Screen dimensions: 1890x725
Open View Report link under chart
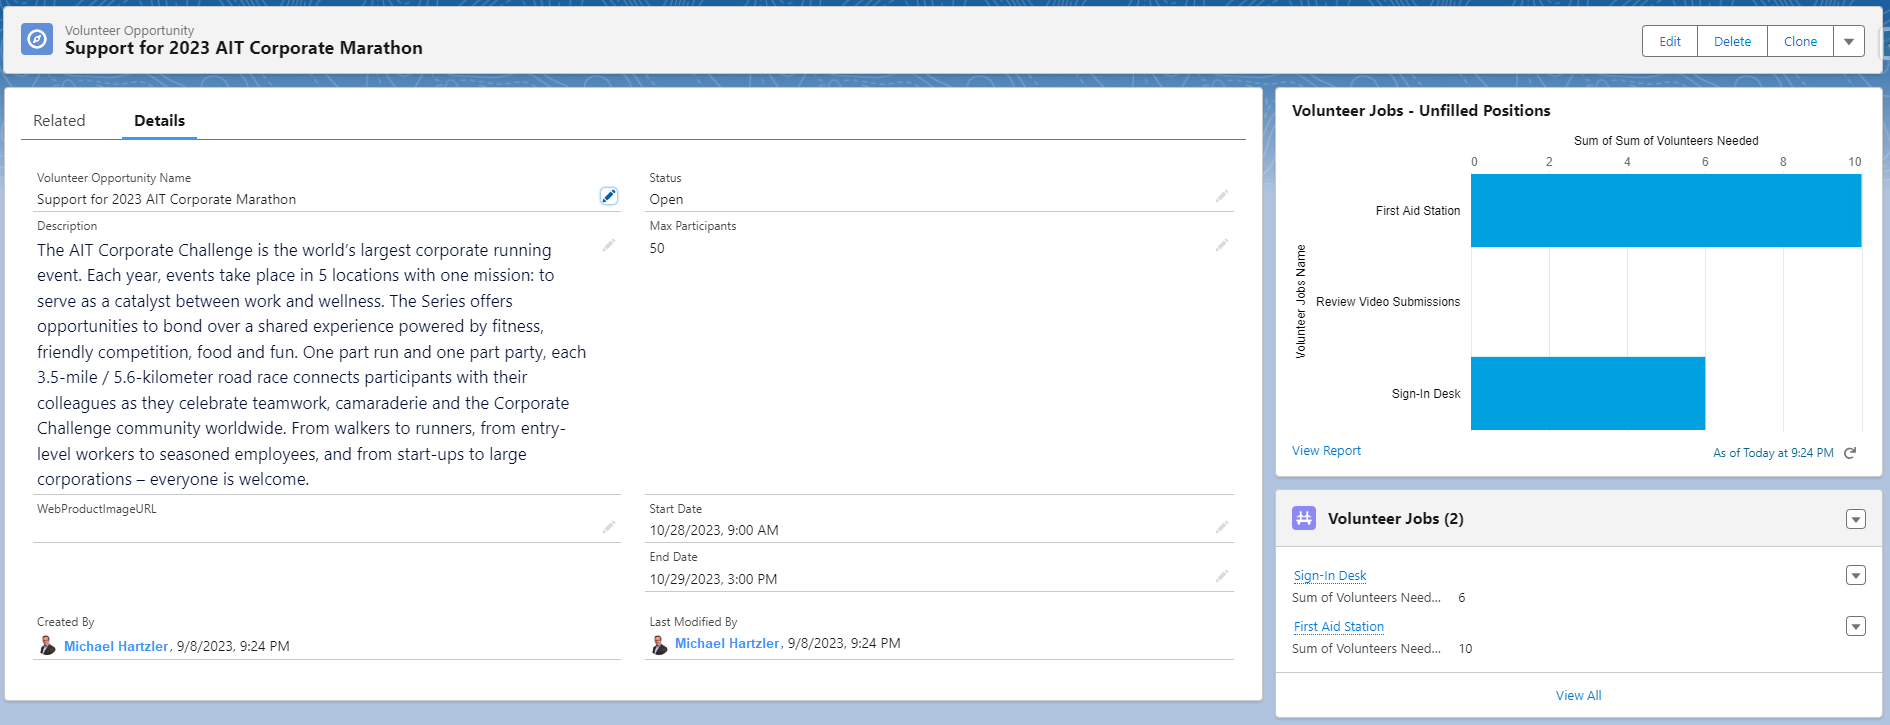point(1326,451)
